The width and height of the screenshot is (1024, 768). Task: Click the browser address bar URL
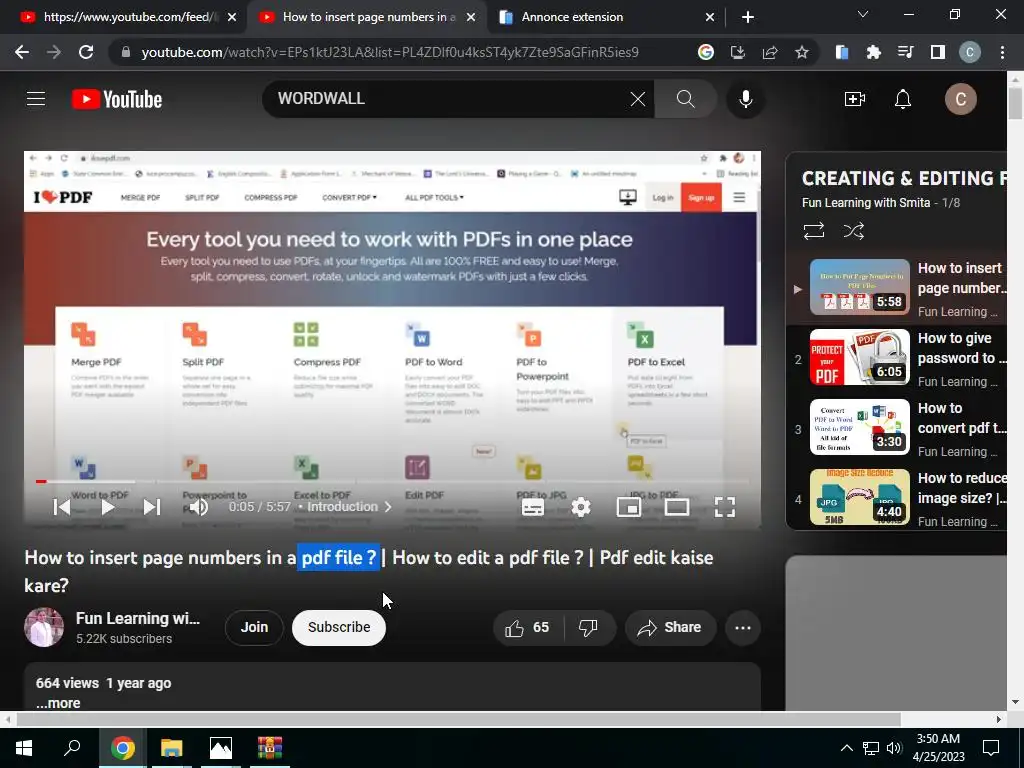pyautogui.click(x=390, y=52)
